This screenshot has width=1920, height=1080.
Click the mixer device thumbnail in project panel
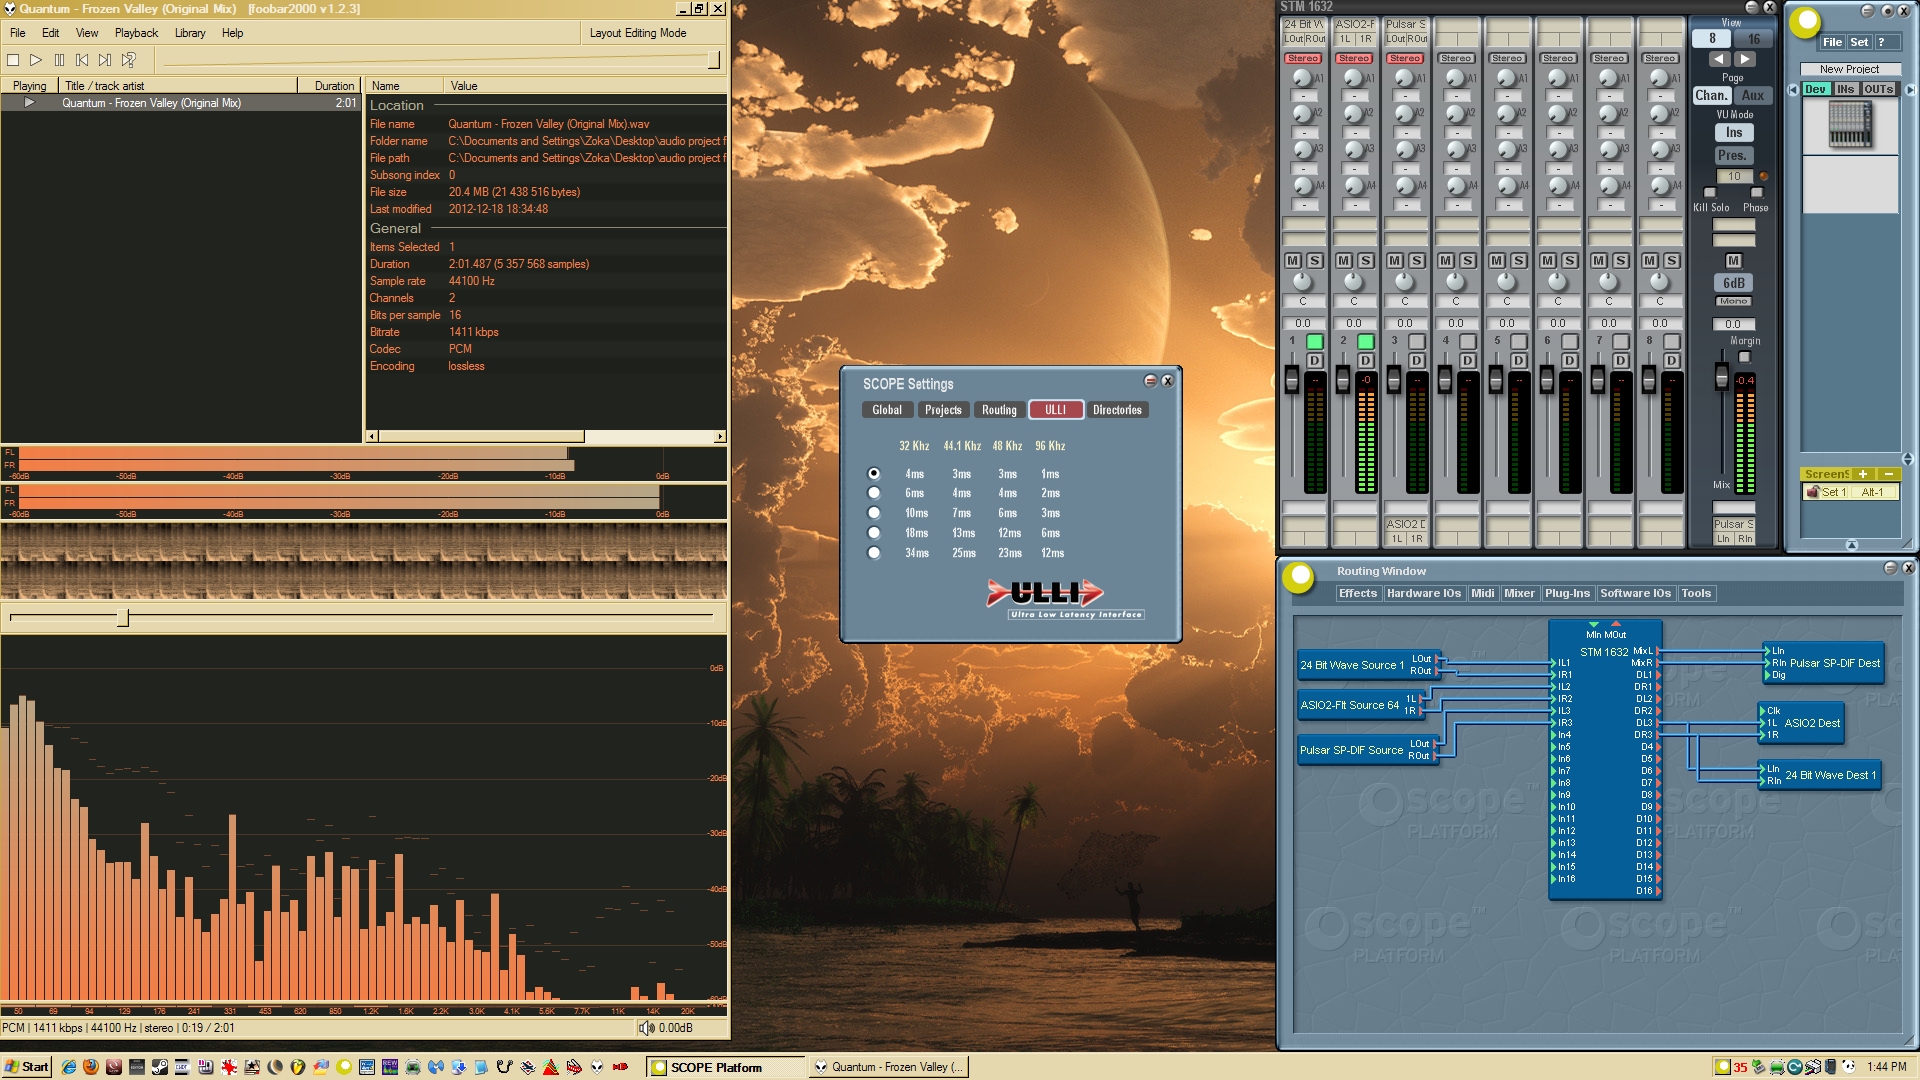coord(1850,125)
